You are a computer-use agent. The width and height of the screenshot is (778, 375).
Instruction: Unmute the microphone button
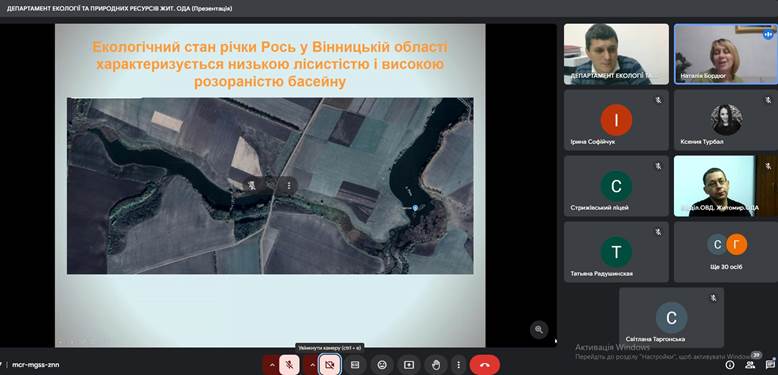coord(289,365)
